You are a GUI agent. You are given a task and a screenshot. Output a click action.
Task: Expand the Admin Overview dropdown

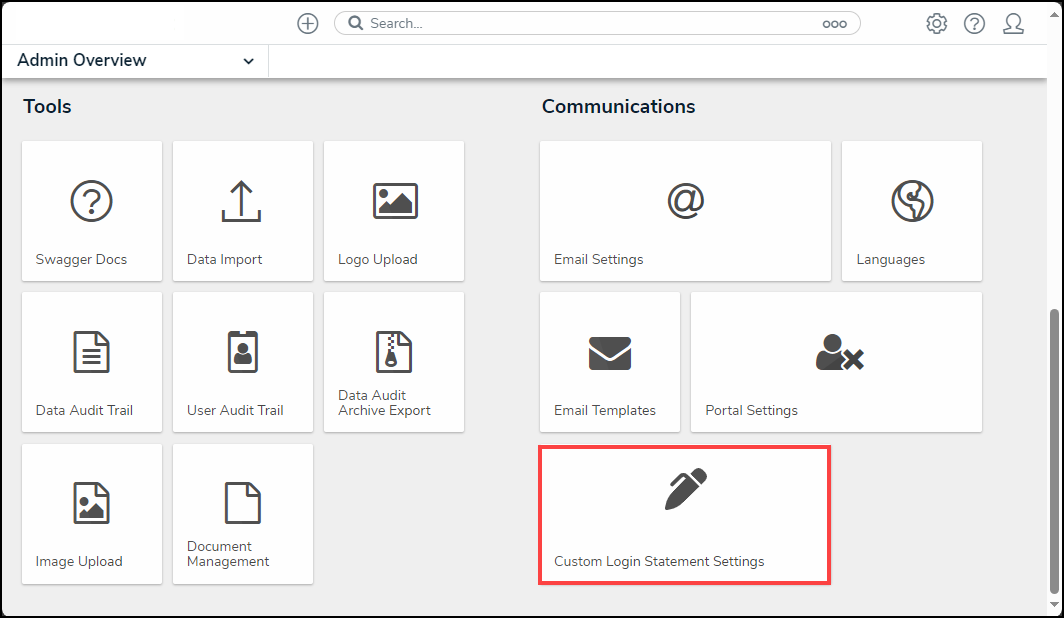point(248,61)
